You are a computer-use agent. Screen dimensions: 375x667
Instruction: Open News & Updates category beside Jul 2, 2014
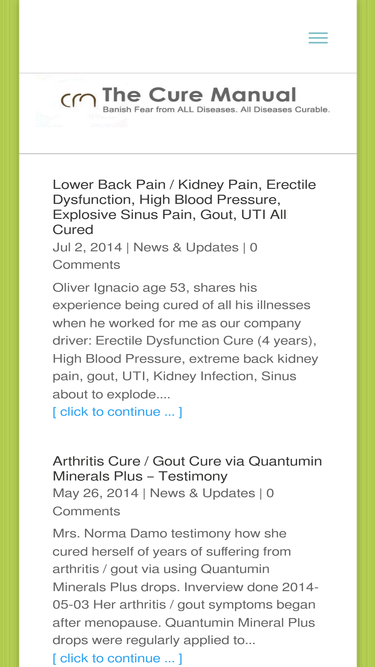tap(186, 247)
